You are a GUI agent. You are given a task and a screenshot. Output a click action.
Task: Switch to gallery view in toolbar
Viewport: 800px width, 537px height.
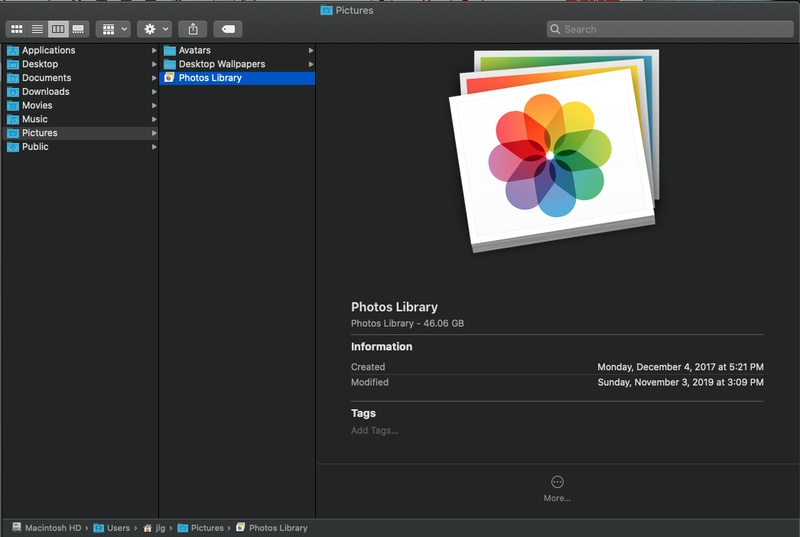point(78,29)
